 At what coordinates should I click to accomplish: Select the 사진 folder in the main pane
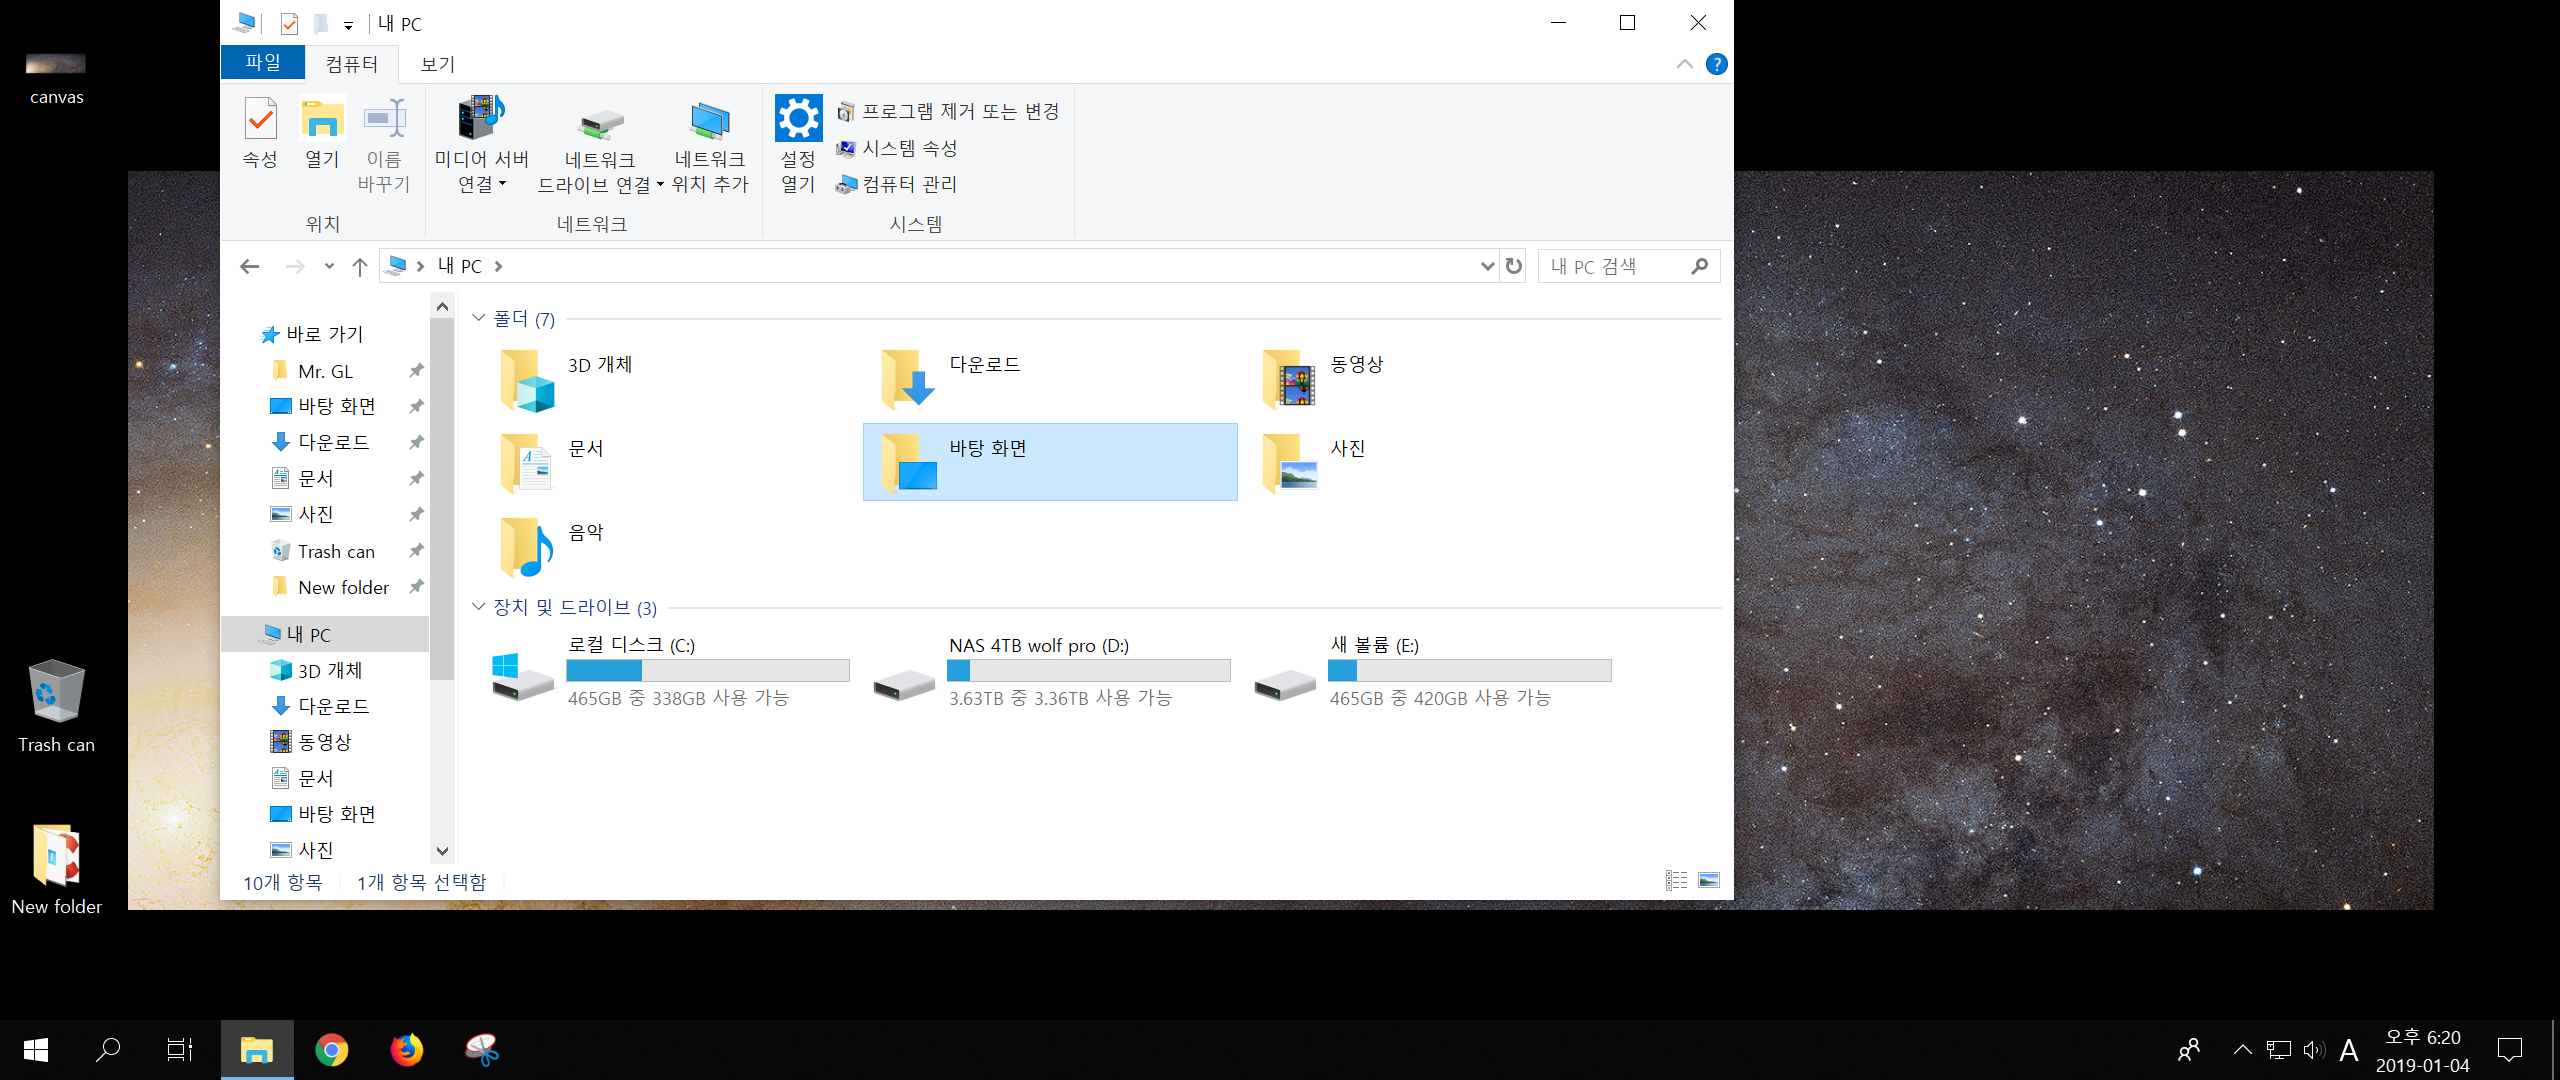pos(1431,462)
